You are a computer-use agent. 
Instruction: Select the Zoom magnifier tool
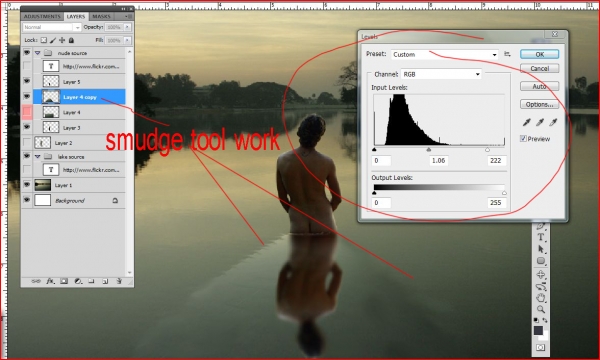coord(541,309)
